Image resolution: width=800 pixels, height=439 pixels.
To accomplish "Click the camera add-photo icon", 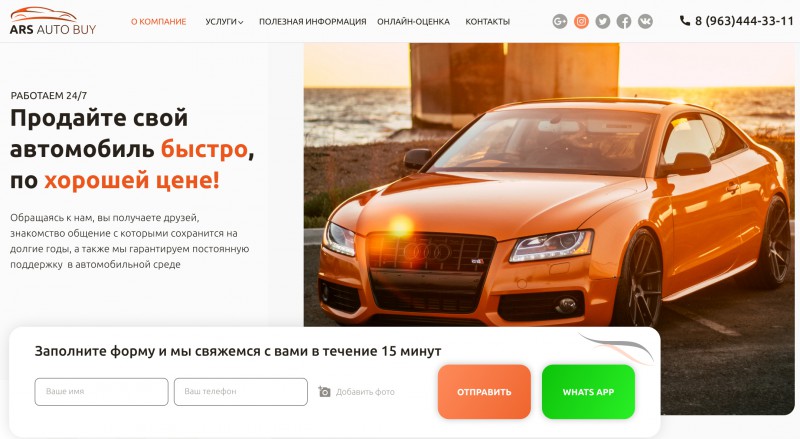I will (324, 392).
